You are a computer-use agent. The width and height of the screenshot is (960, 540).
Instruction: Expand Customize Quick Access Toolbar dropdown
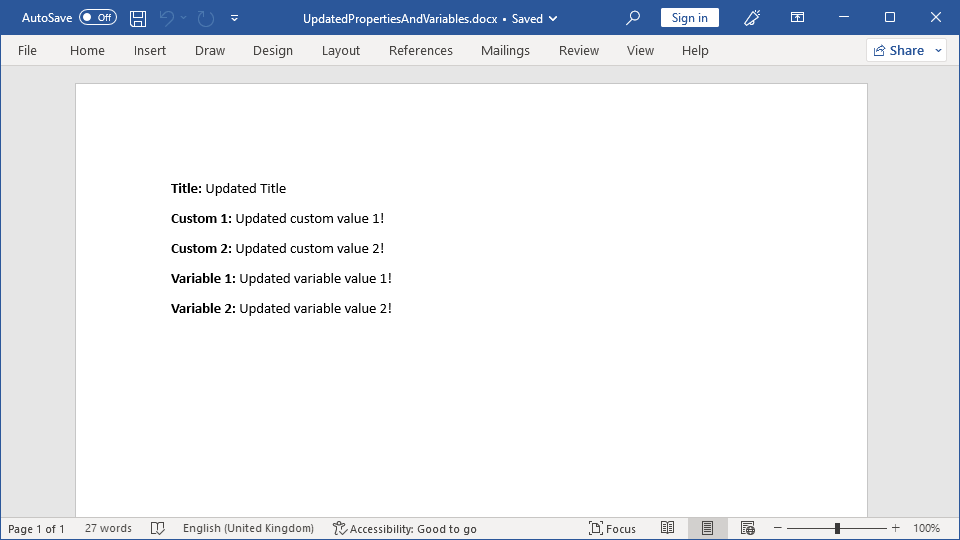(234, 18)
